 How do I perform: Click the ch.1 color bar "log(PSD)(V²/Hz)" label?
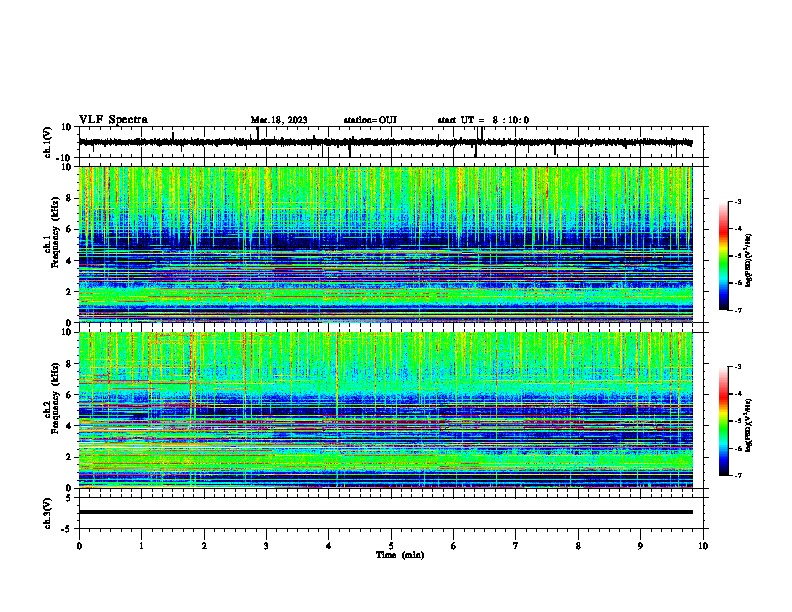(748, 260)
